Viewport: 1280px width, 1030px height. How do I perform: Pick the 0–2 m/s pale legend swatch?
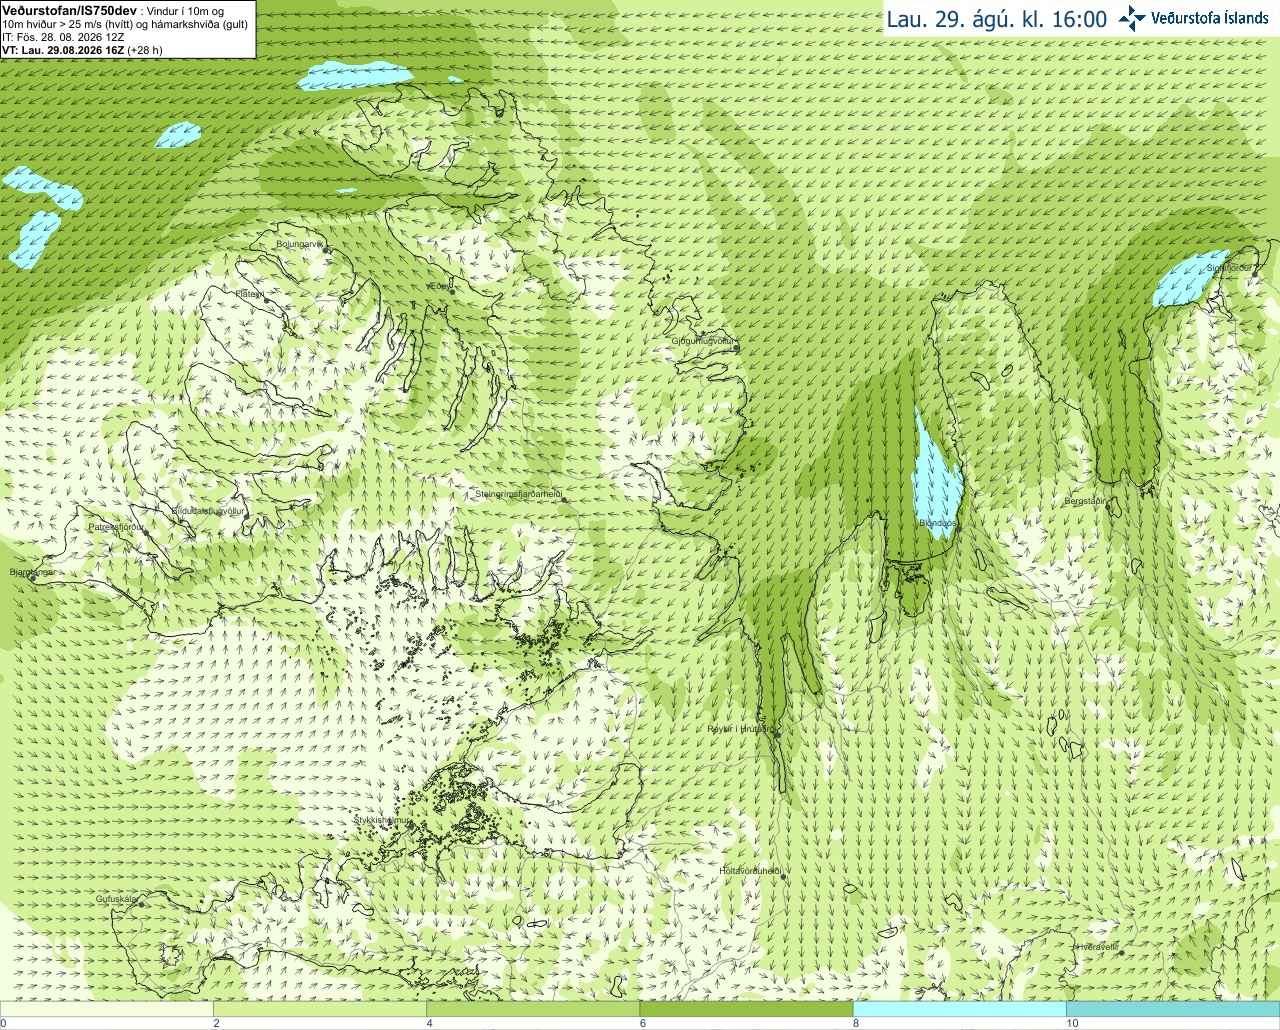click(x=107, y=1009)
